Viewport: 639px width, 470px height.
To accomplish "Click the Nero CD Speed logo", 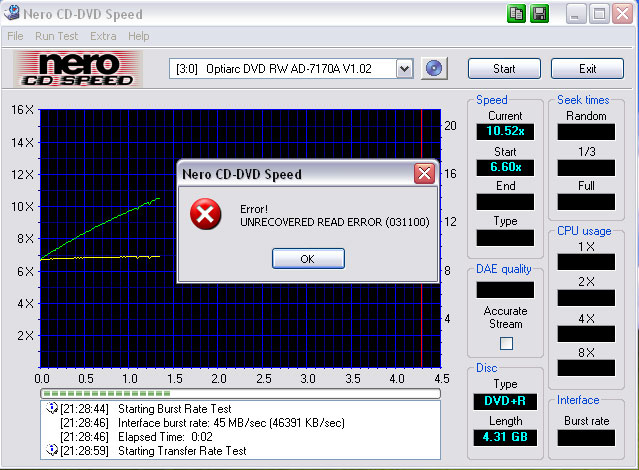I will pyautogui.click(x=78, y=69).
